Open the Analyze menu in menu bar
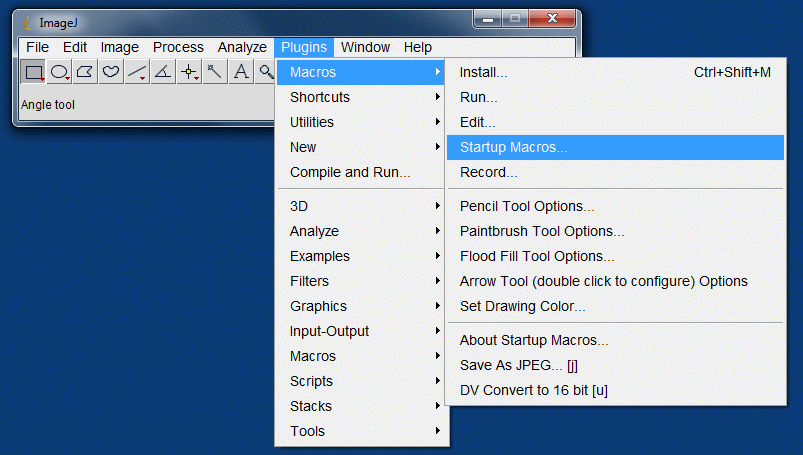 [242, 47]
